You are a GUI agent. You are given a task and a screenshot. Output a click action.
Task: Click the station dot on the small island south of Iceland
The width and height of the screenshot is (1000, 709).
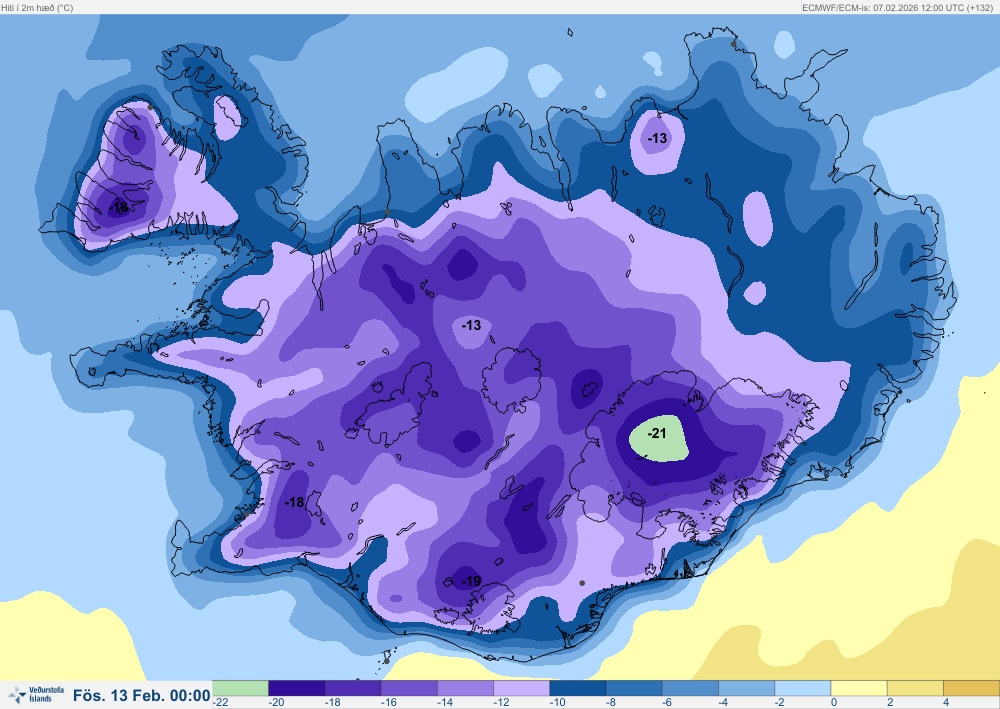point(386,661)
